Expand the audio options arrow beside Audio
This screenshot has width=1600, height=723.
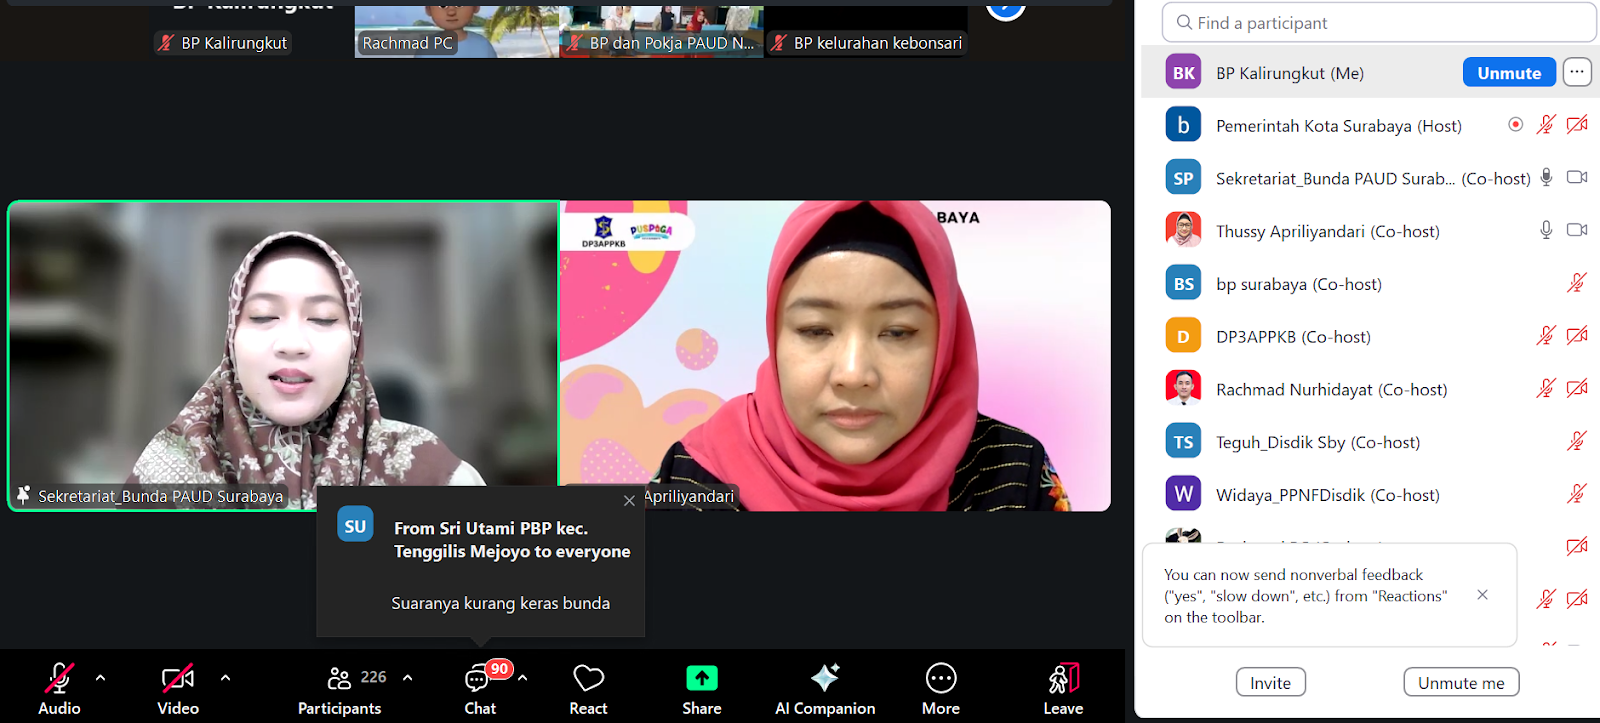100,678
